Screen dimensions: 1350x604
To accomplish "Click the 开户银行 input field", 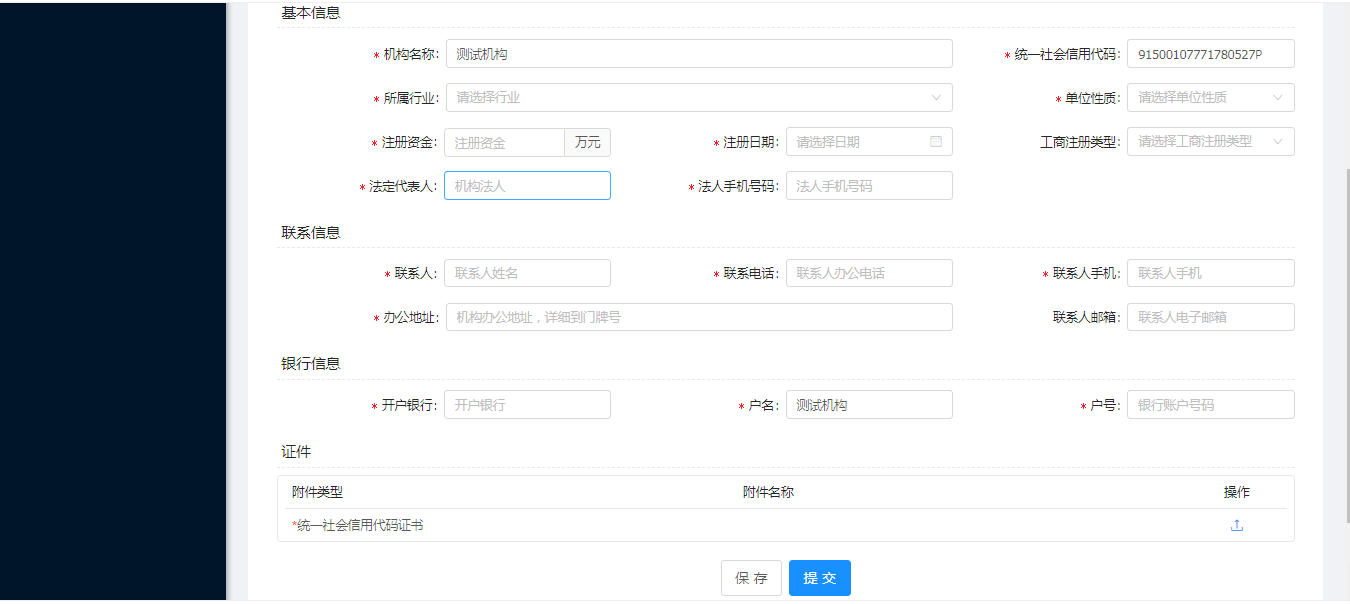I will tap(527, 404).
